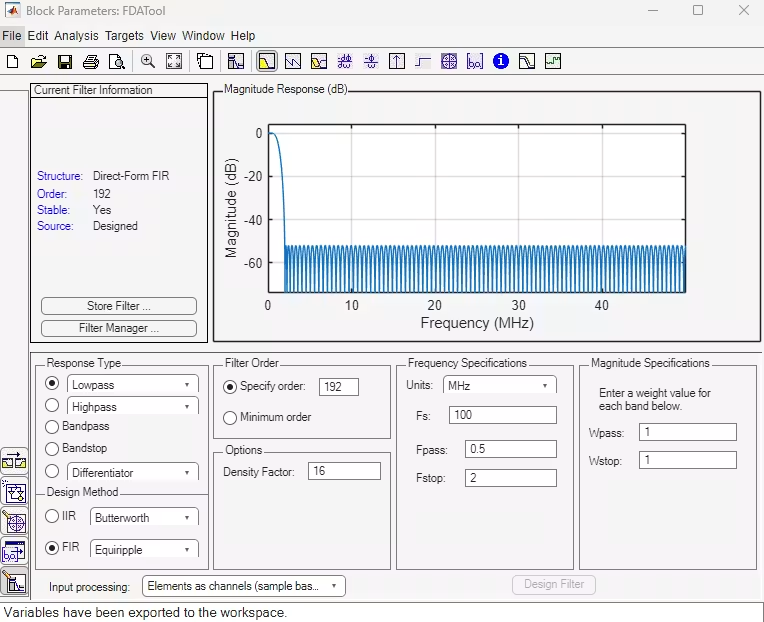Activate the Zoom In magnifier tool
Viewport: 764px width, 622px height.
point(148,61)
